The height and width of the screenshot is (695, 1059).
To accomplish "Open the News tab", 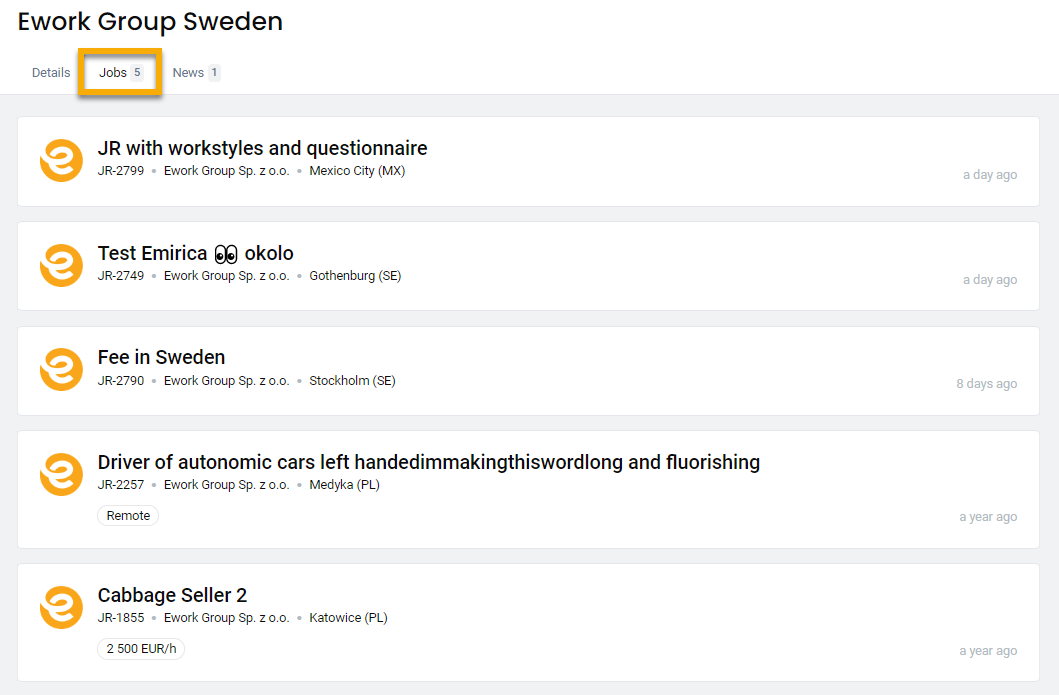I will click(188, 73).
